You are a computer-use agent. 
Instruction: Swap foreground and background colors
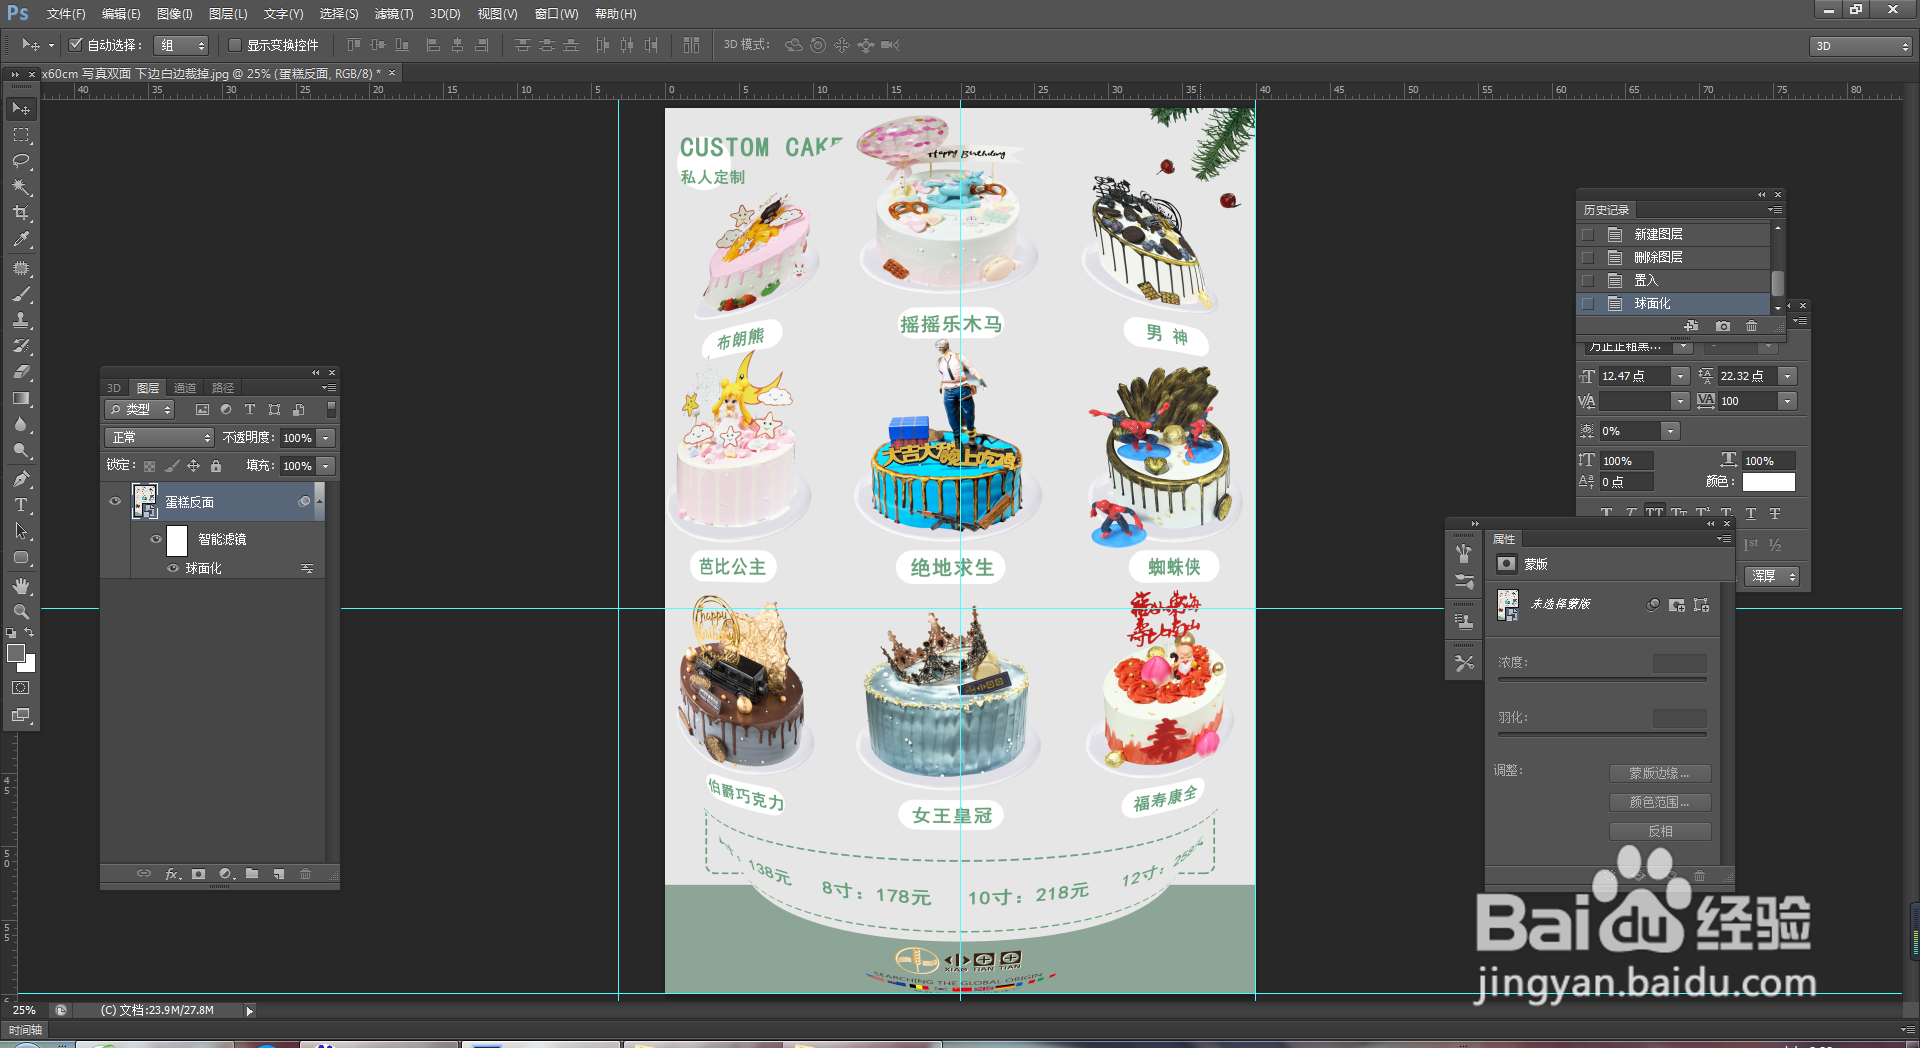(29, 633)
